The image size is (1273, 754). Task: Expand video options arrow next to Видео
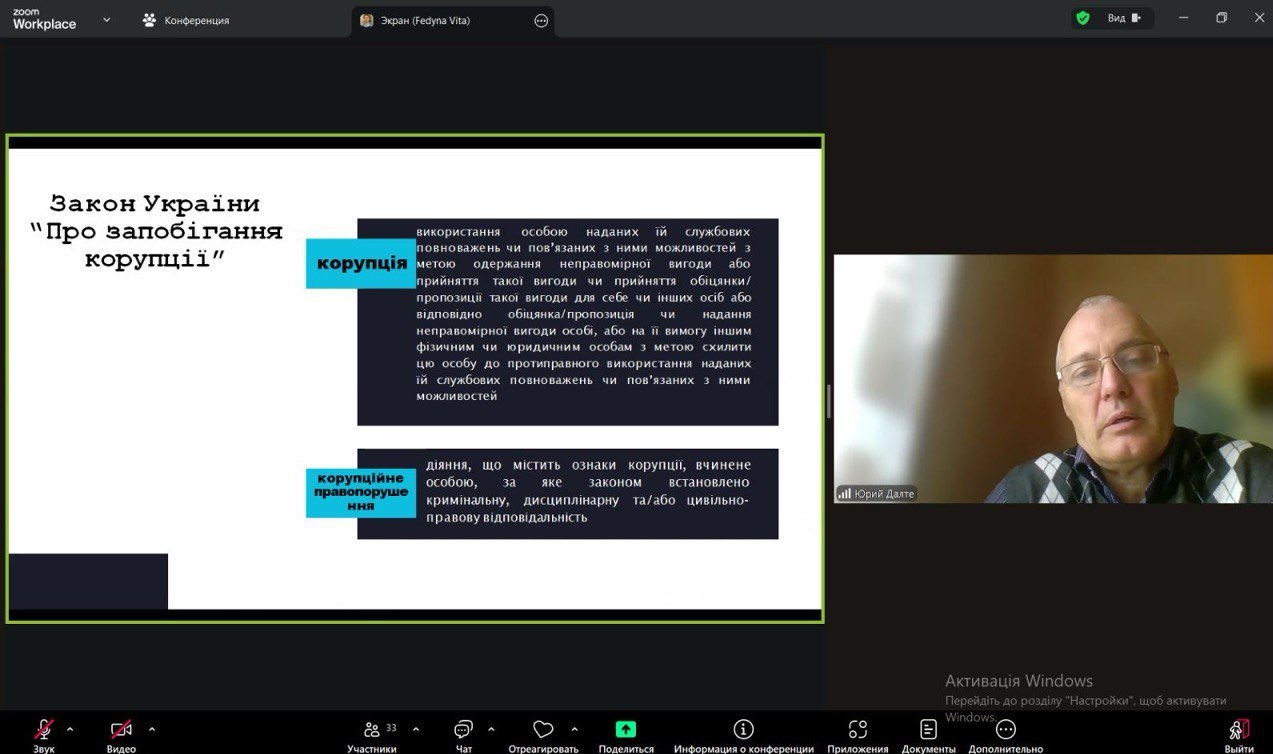[x=152, y=729]
